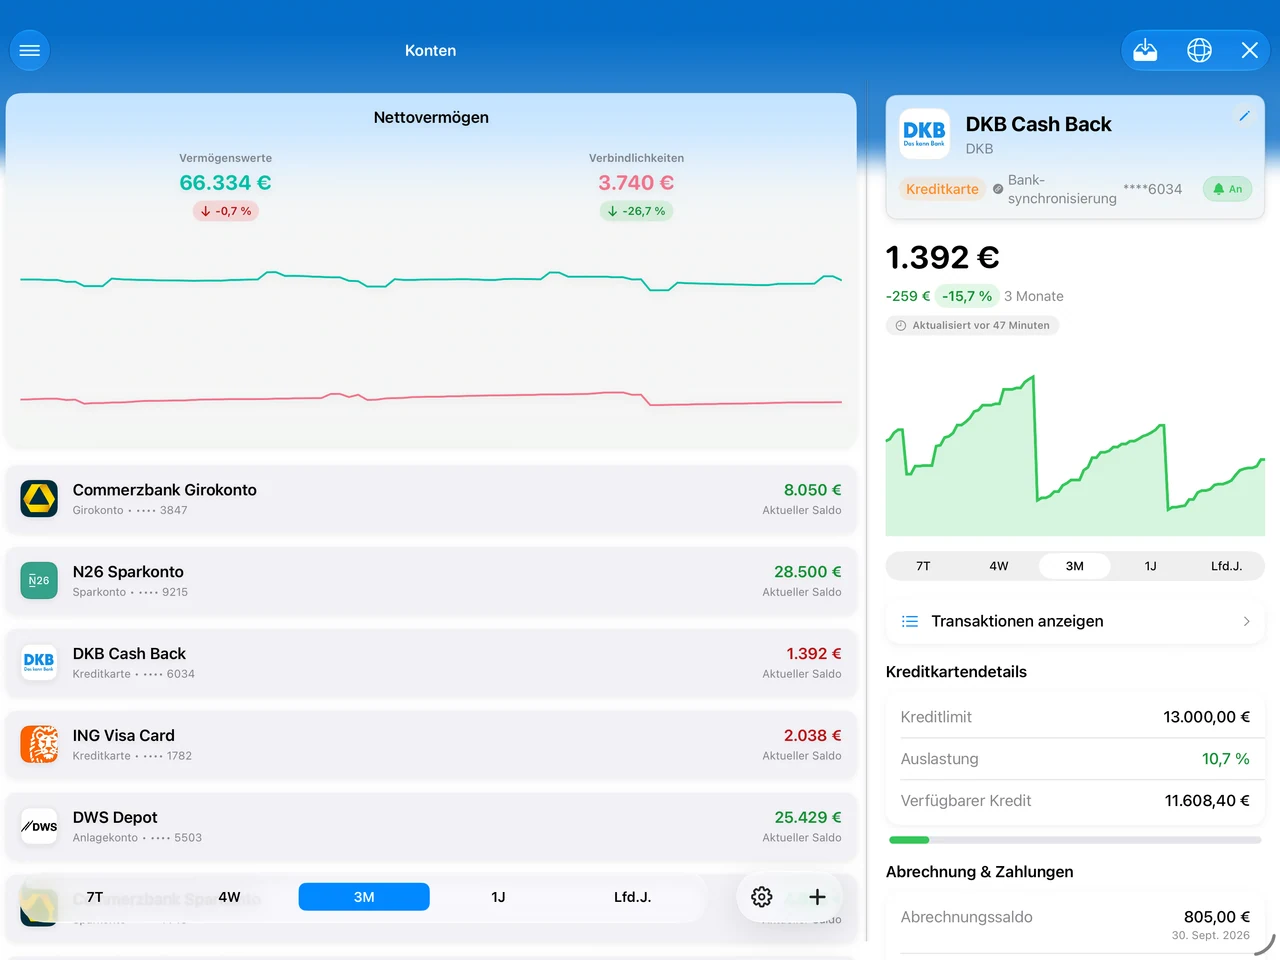The width and height of the screenshot is (1280, 960).
Task: Click the credit utilization progress bar
Action: (1075, 840)
